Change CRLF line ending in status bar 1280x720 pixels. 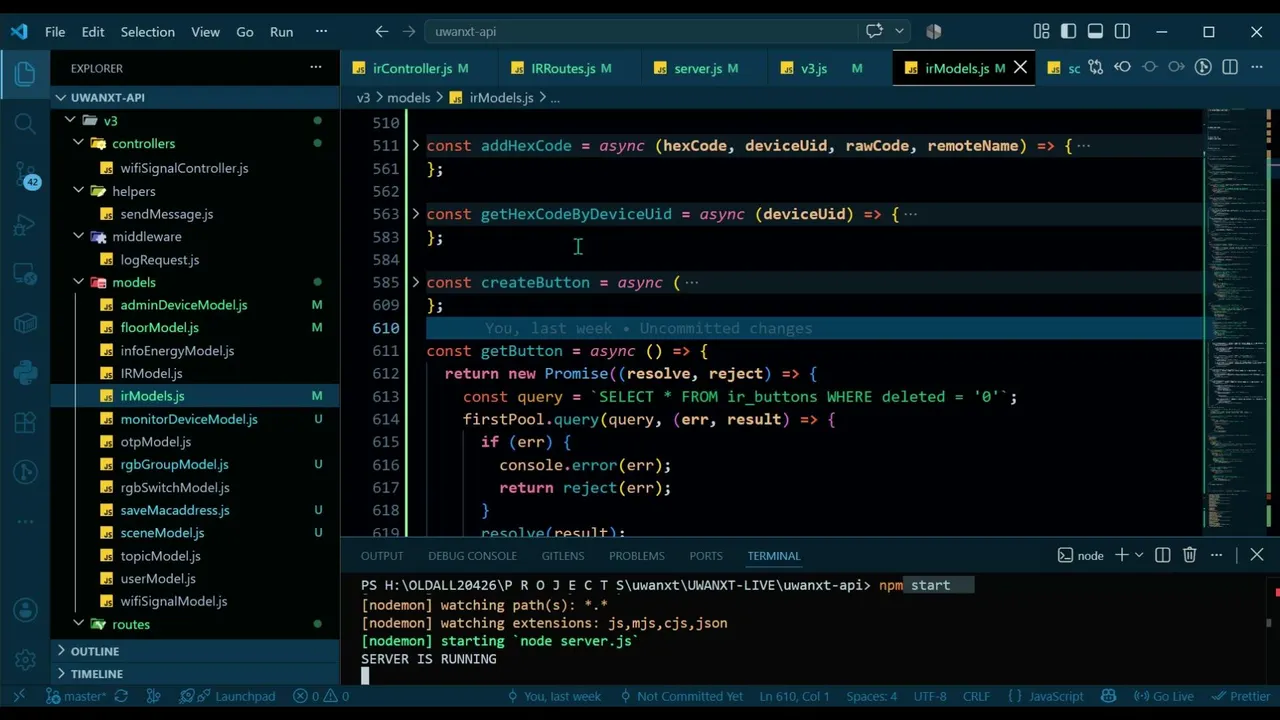(x=976, y=696)
